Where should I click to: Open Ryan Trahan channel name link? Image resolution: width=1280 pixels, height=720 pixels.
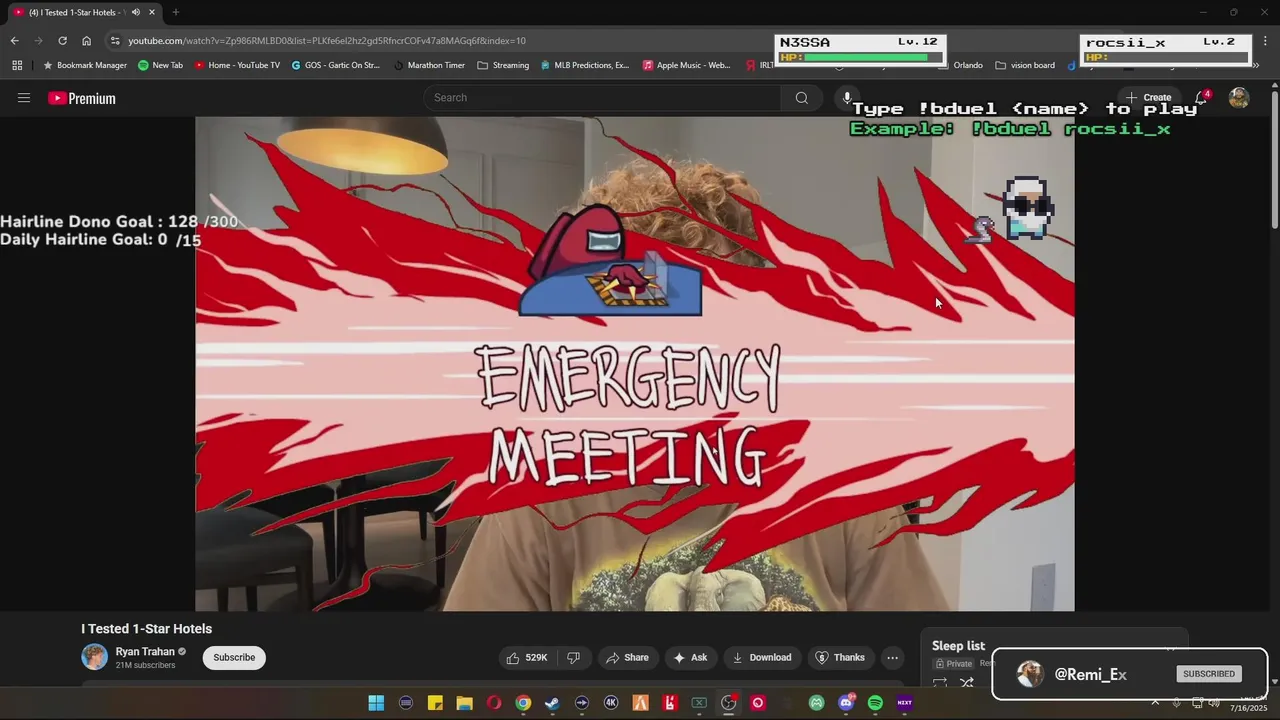tap(145, 652)
